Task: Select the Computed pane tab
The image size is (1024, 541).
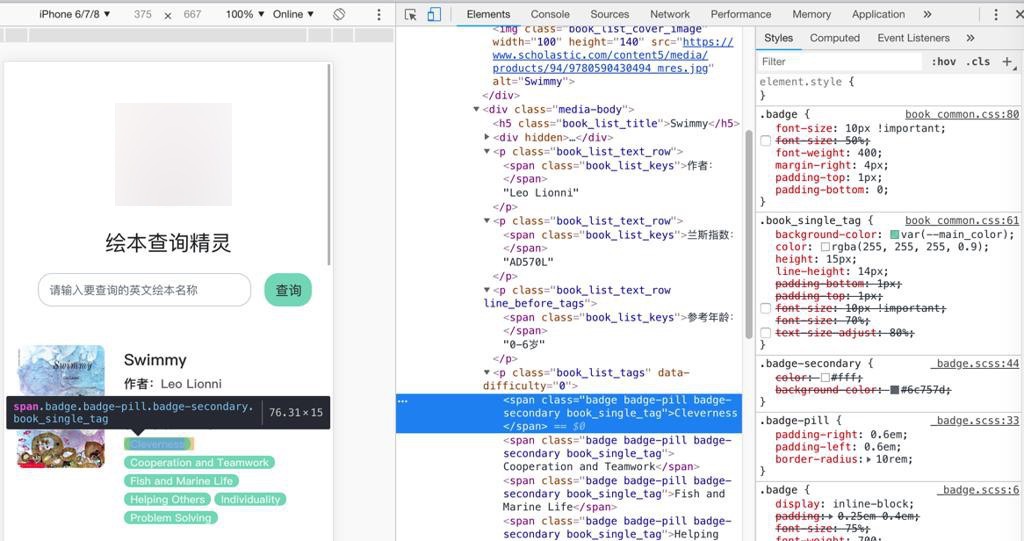Action: [x=835, y=38]
